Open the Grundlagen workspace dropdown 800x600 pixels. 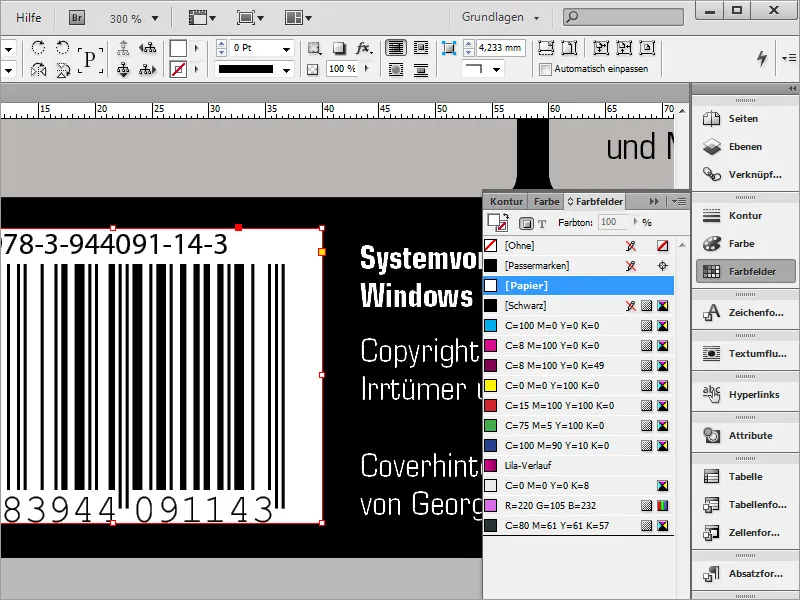[x=500, y=17]
